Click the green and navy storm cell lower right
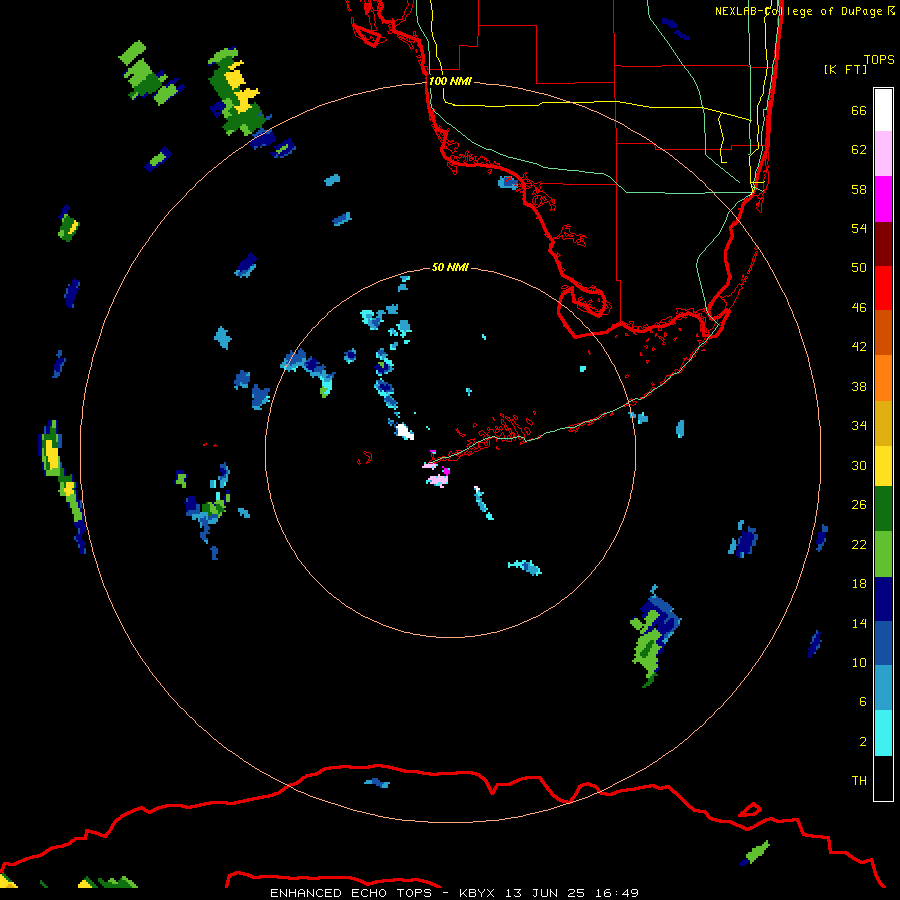Viewport: 900px width, 900px height. pos(655,636)
